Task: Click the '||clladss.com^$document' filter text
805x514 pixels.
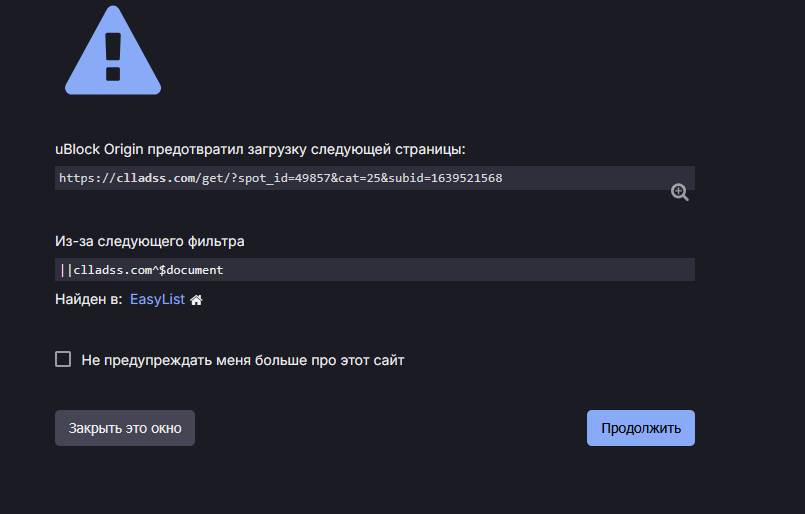Action: pos(141,270)
